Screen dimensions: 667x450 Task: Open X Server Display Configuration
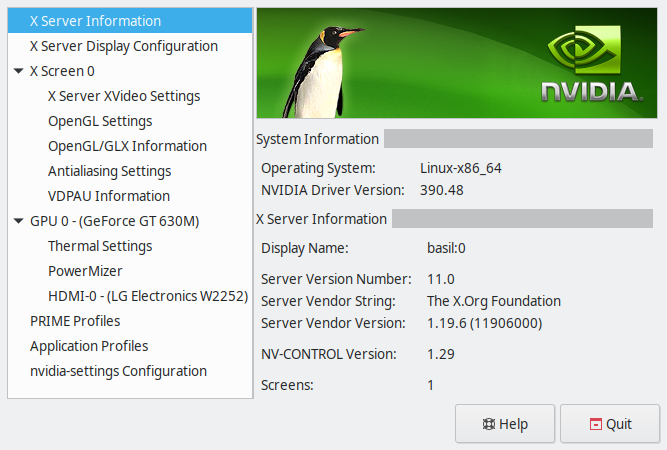click(x=123, y=46)
